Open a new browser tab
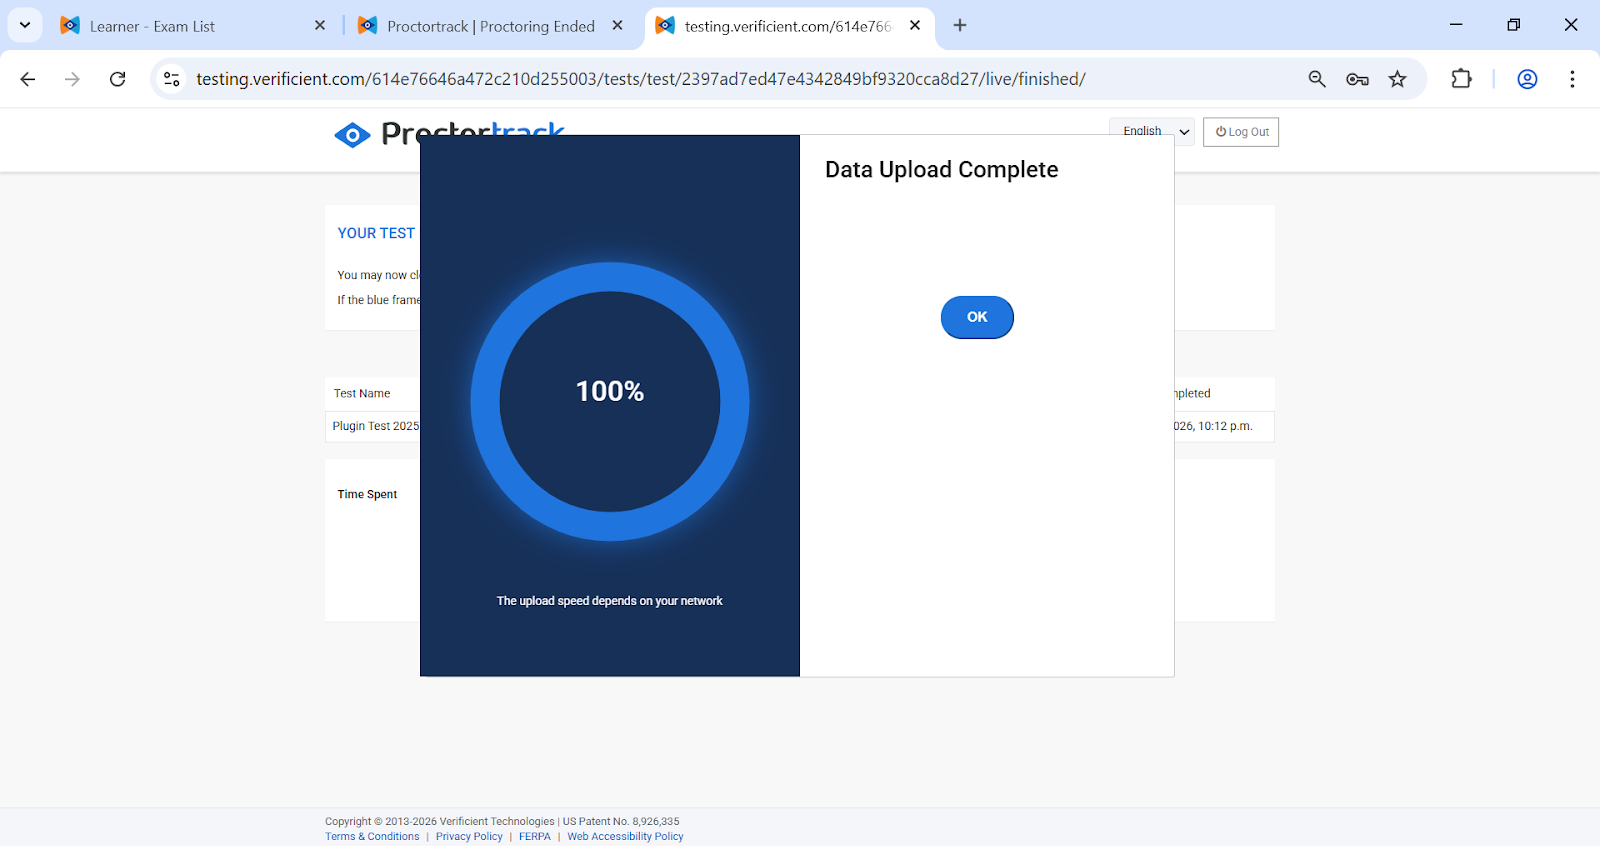The height and width of the screenshot is (846, 1600). pyautogui.click(x=960, y=26)
